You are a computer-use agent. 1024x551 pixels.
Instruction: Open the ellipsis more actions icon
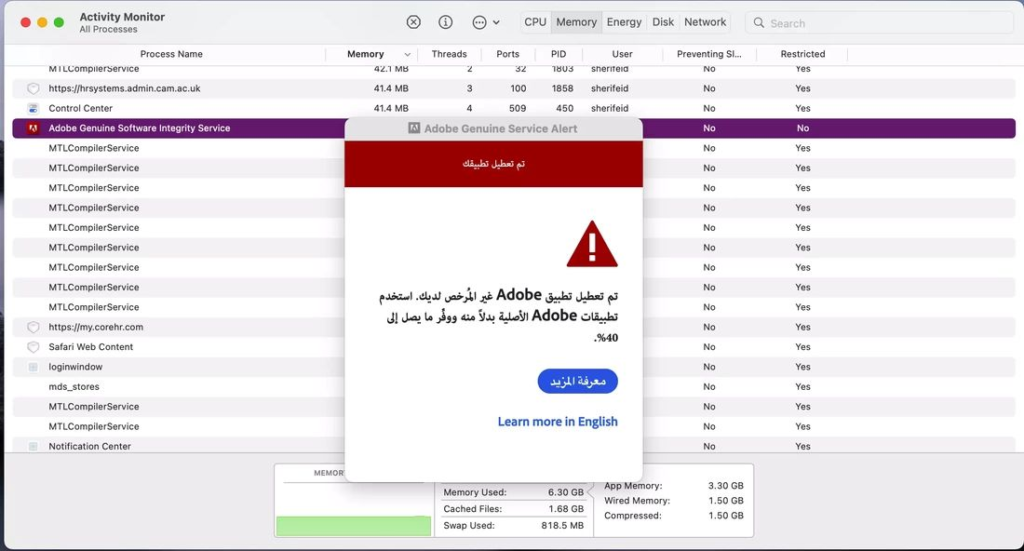(479, 22)
